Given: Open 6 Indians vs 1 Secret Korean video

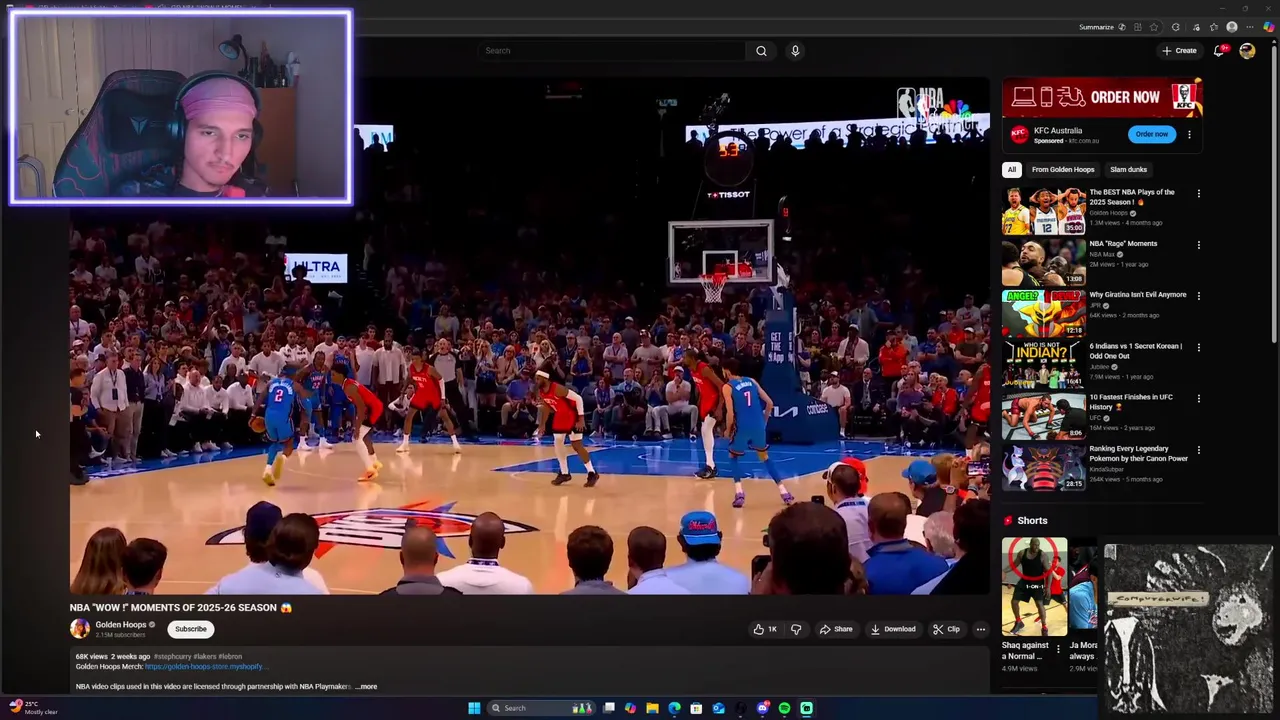Looking at the screenshot, I should tap(1135, 351).
